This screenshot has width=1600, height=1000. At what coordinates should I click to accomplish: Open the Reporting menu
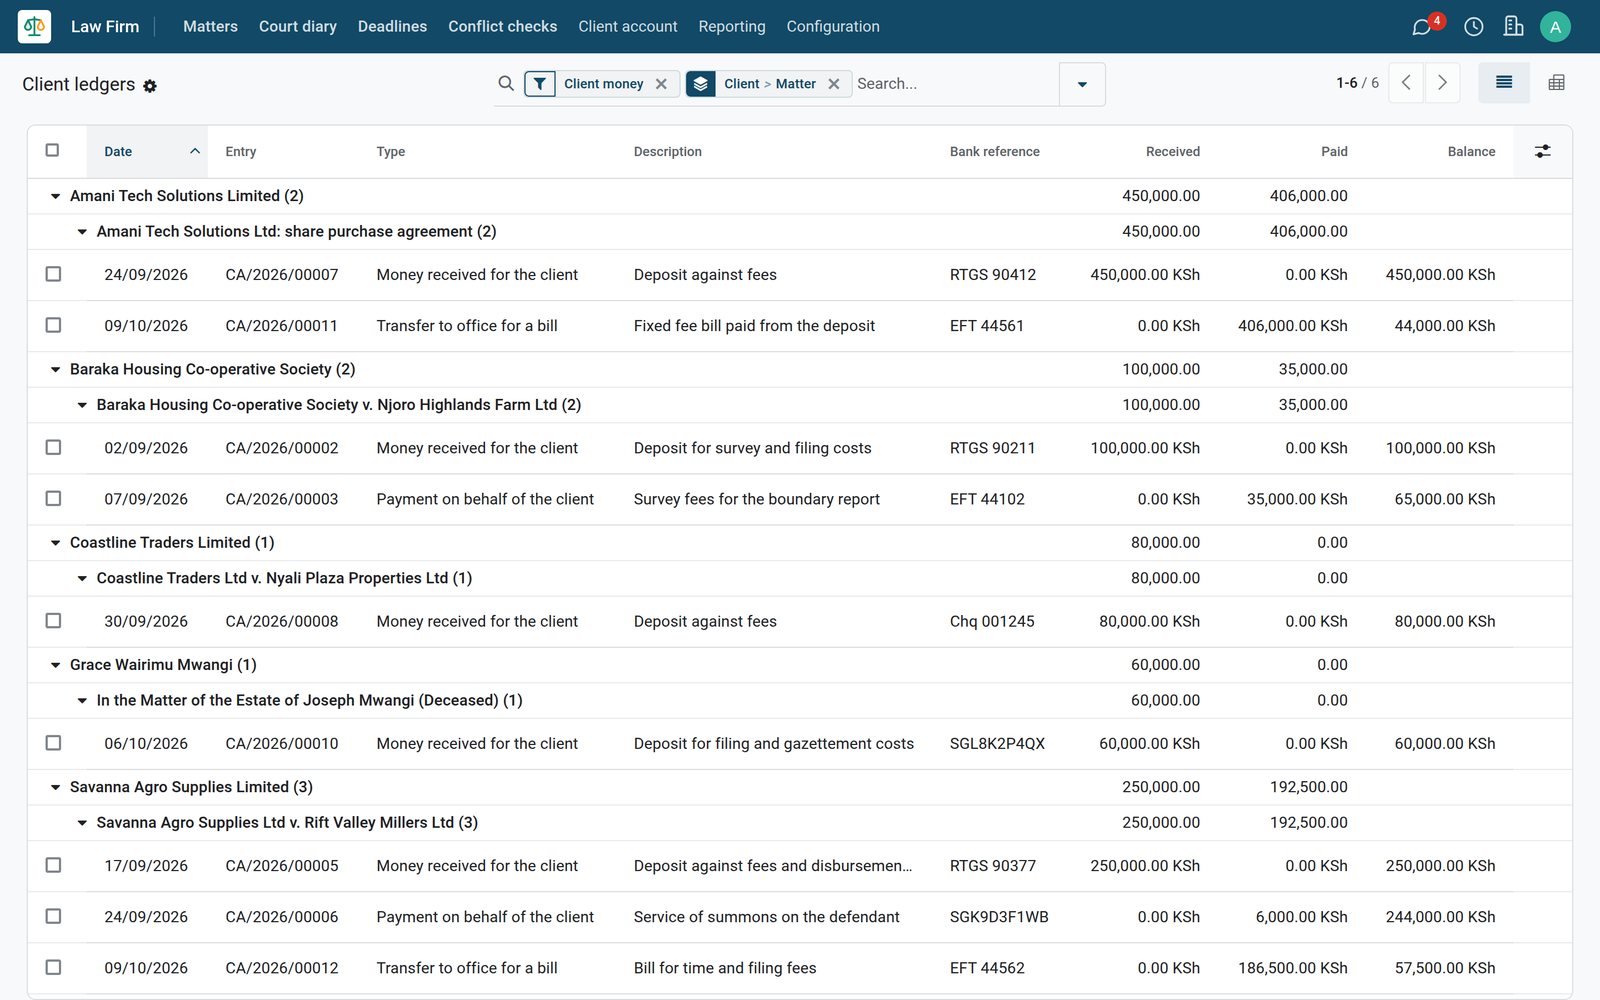click(x=732, y=27)
